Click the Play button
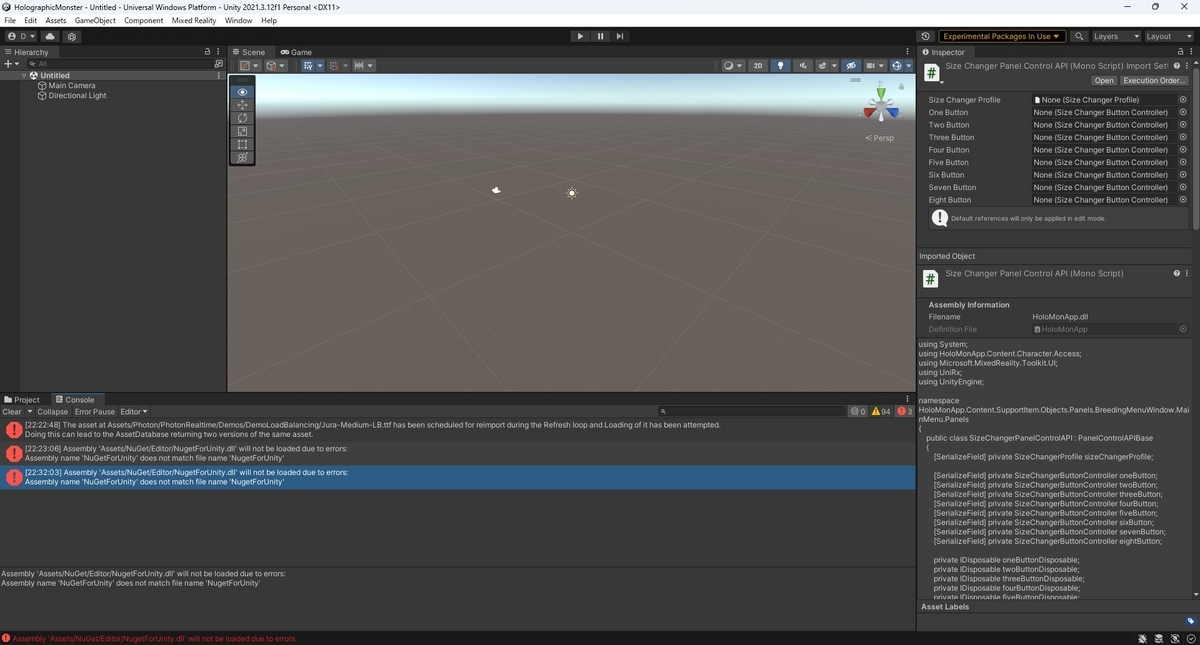The width and height of the screenshot is (1200, 645). click(x=580, y=36)
